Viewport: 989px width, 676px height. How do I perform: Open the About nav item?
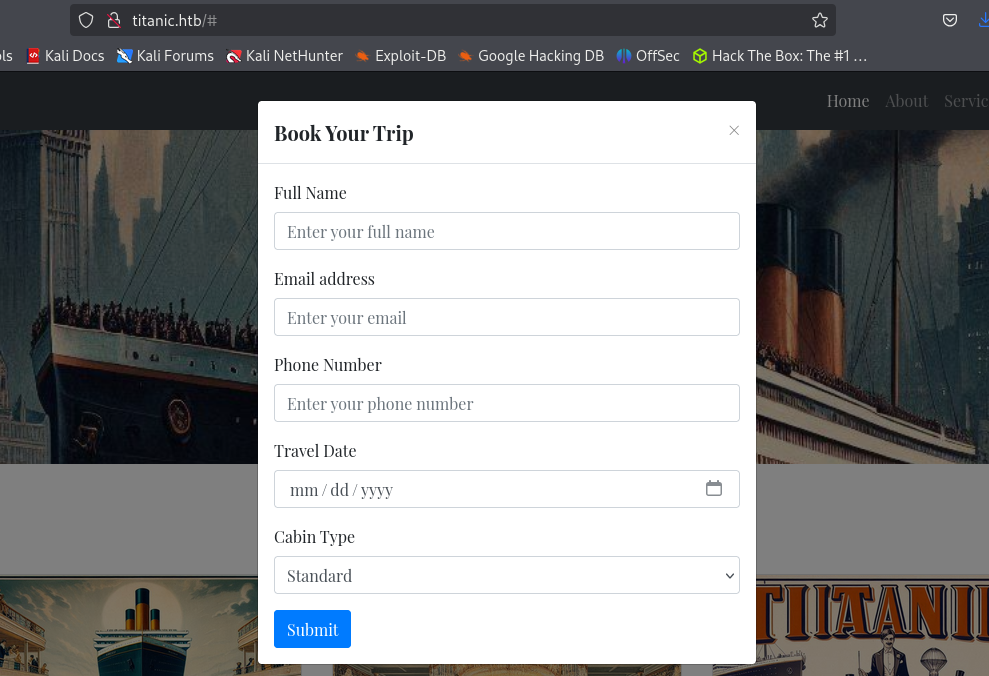tap(906, 101)
